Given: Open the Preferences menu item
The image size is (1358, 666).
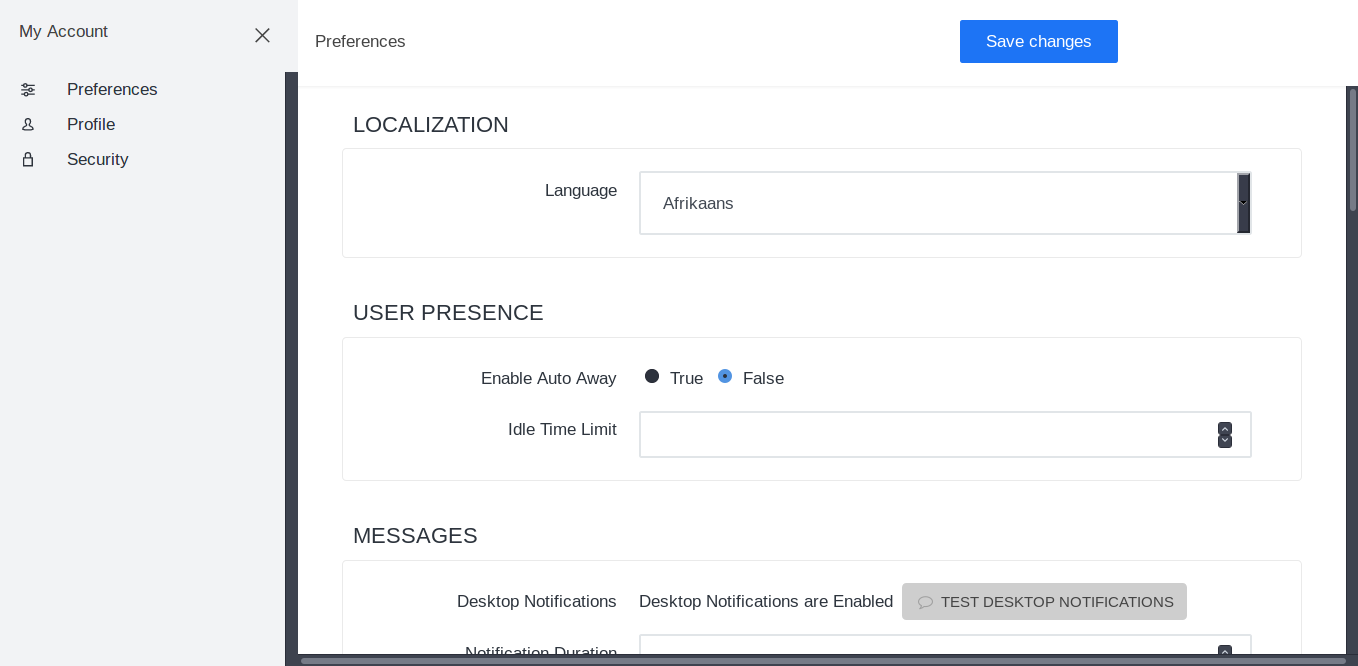Looking at the screenshot, I should (112, 90).
